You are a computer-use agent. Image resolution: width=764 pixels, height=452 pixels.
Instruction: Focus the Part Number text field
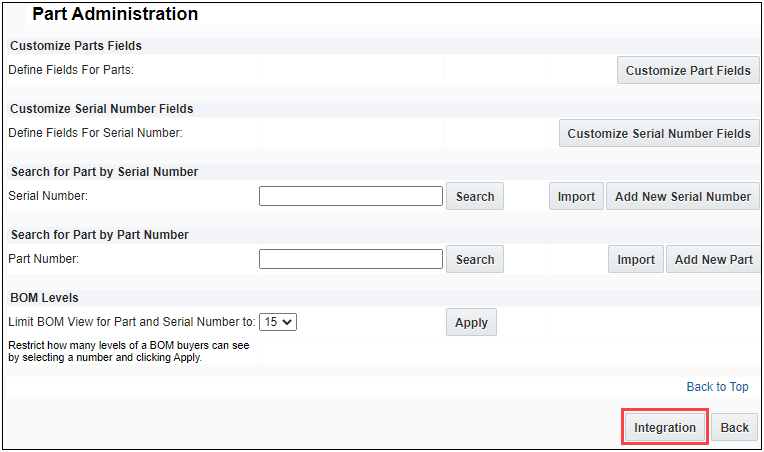[x=350, y=260]
